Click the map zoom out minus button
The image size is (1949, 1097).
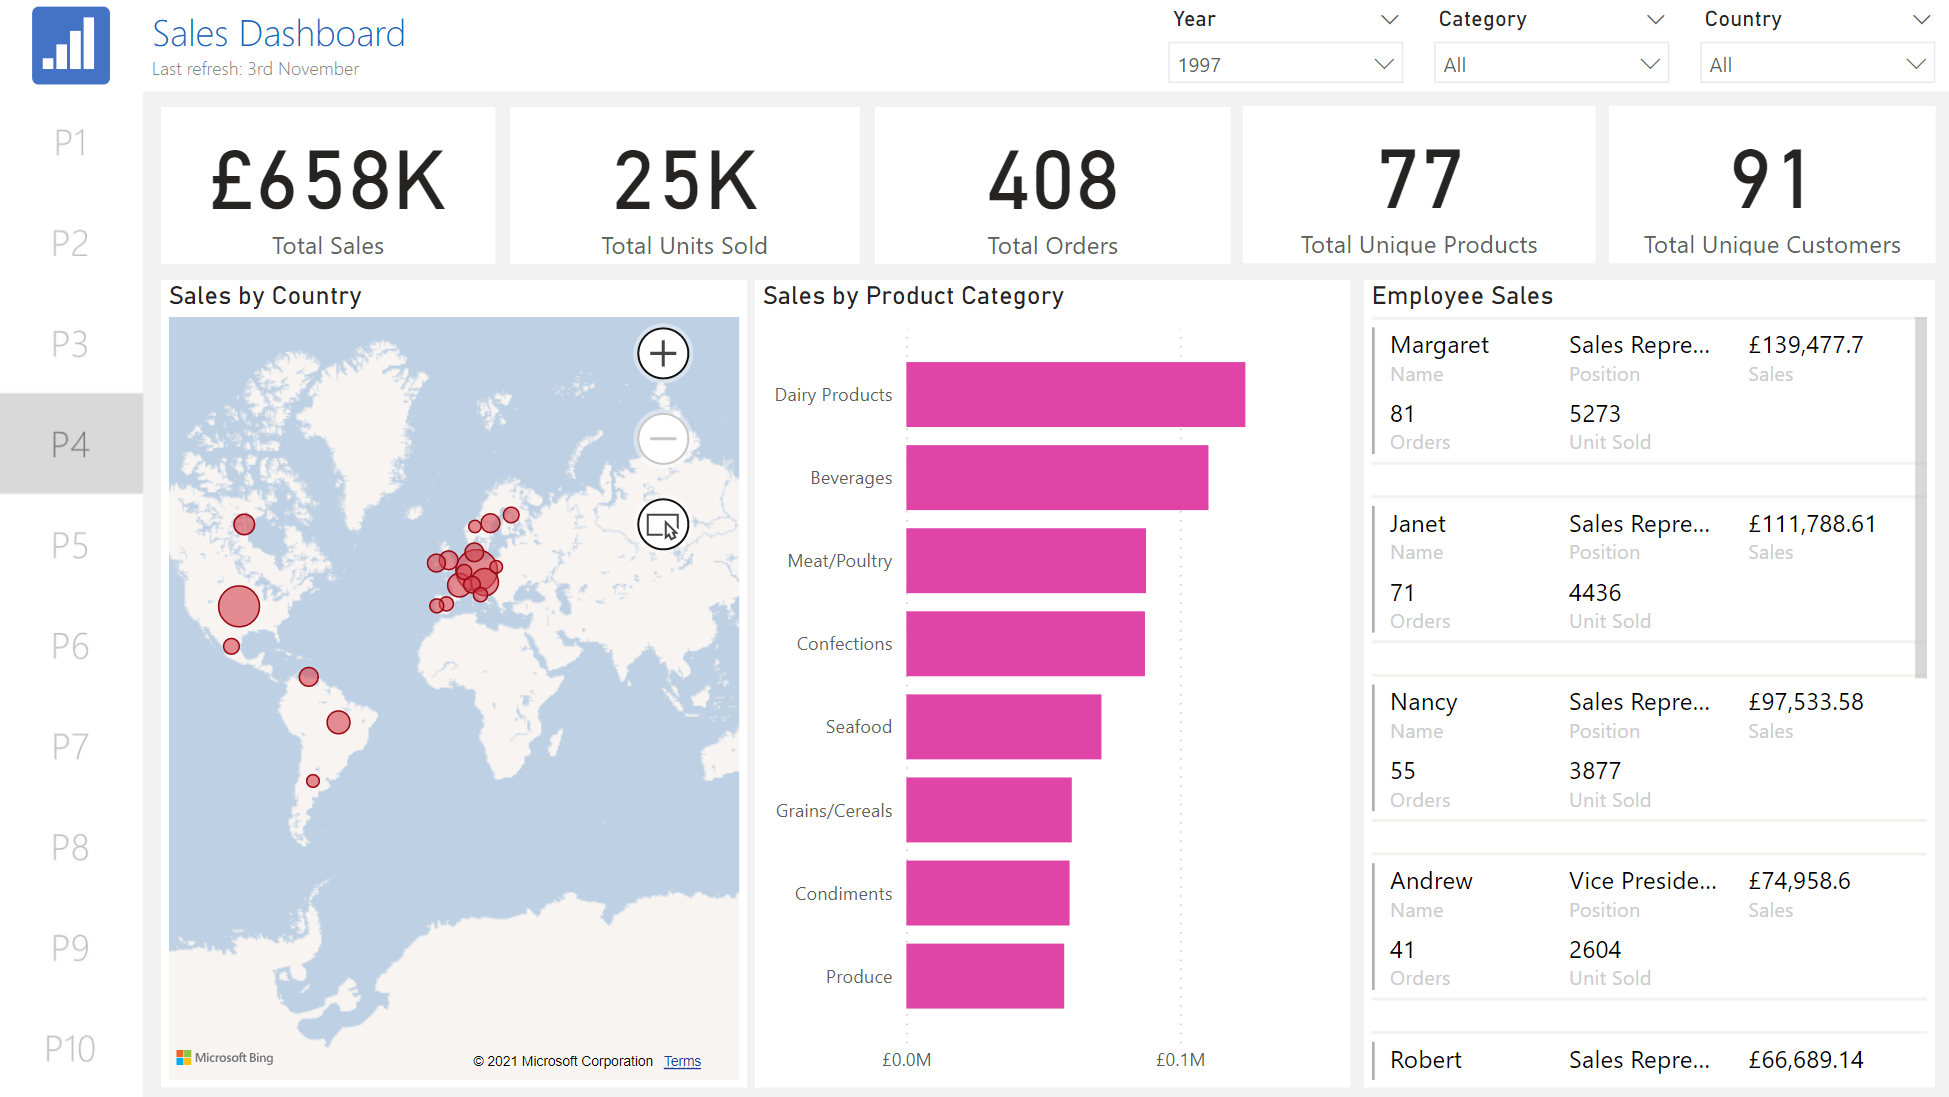coord(663,439)
